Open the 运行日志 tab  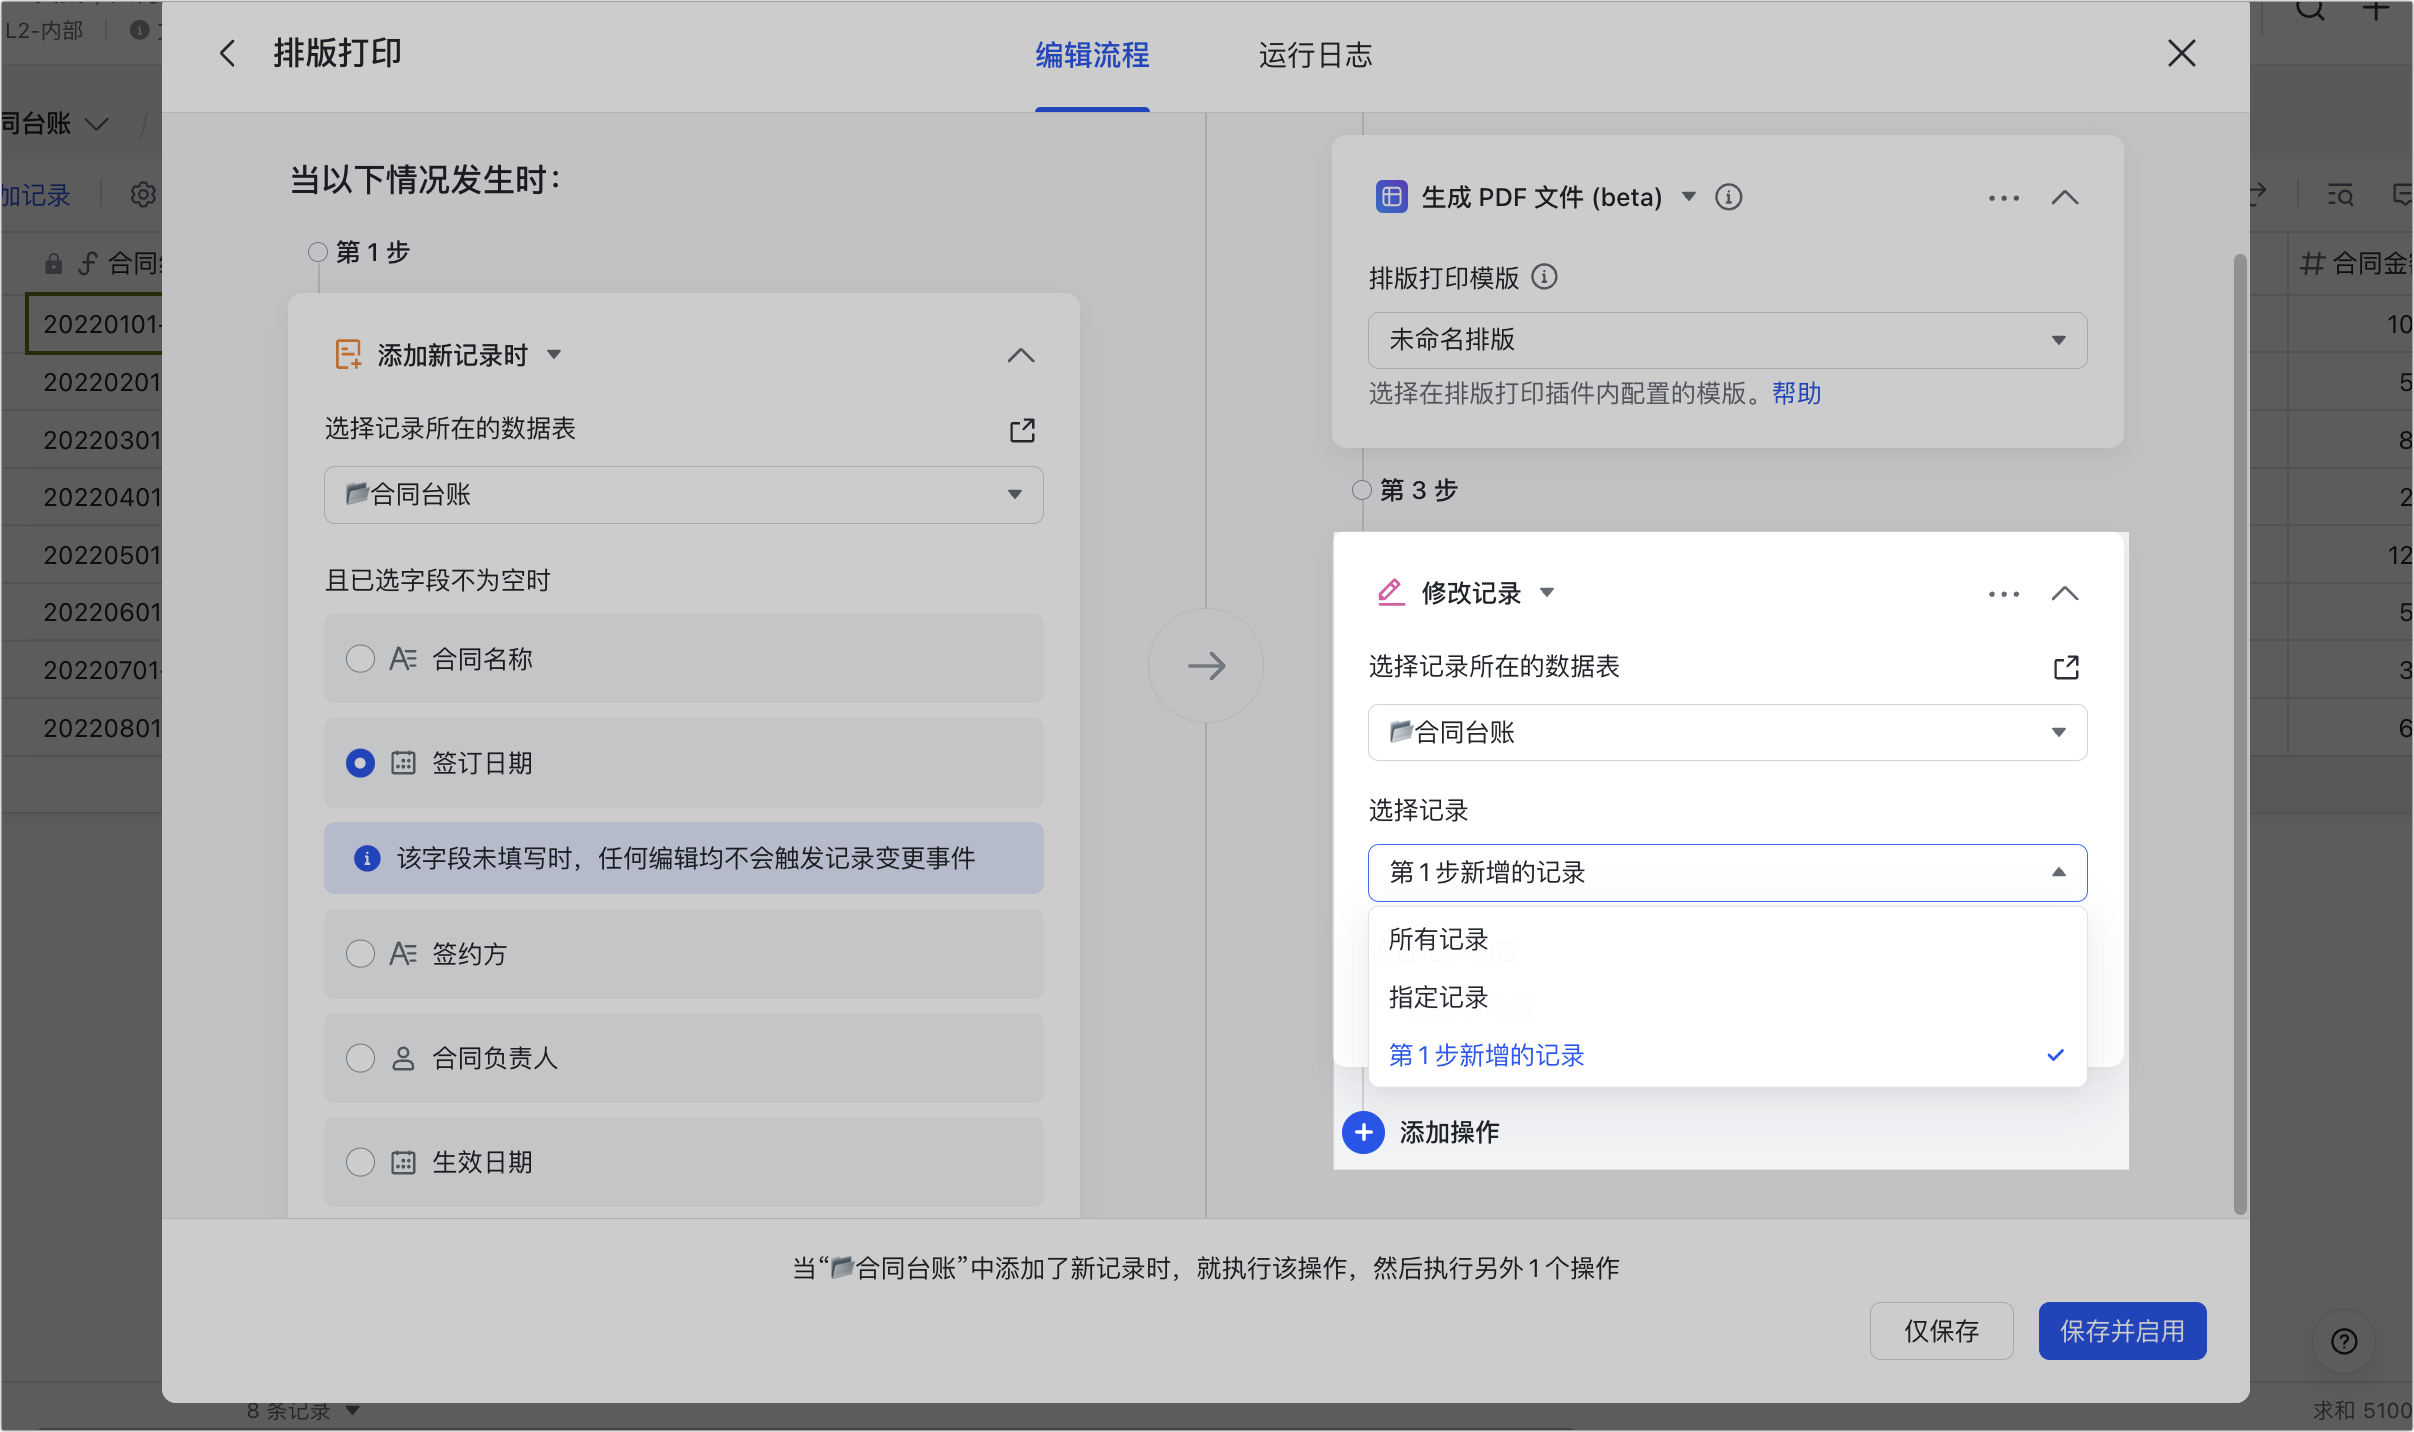pyautogui.click(x=1314, y=55)
